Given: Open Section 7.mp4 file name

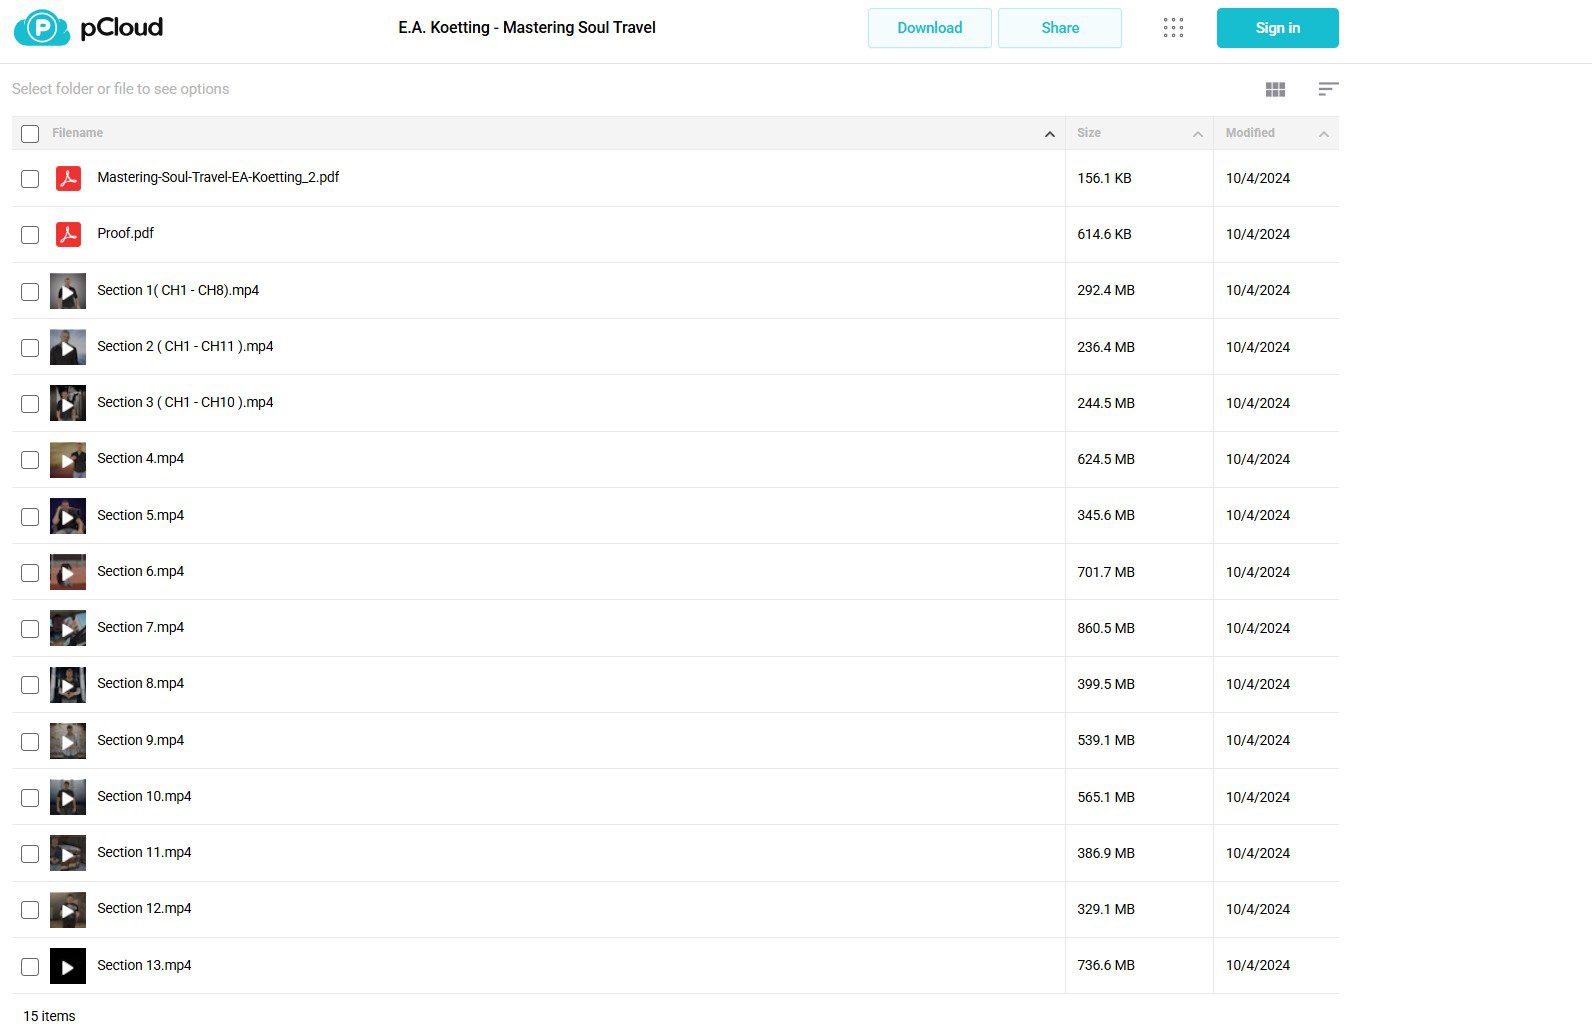Looking at the screenshot, I should (x=140, y=627).
